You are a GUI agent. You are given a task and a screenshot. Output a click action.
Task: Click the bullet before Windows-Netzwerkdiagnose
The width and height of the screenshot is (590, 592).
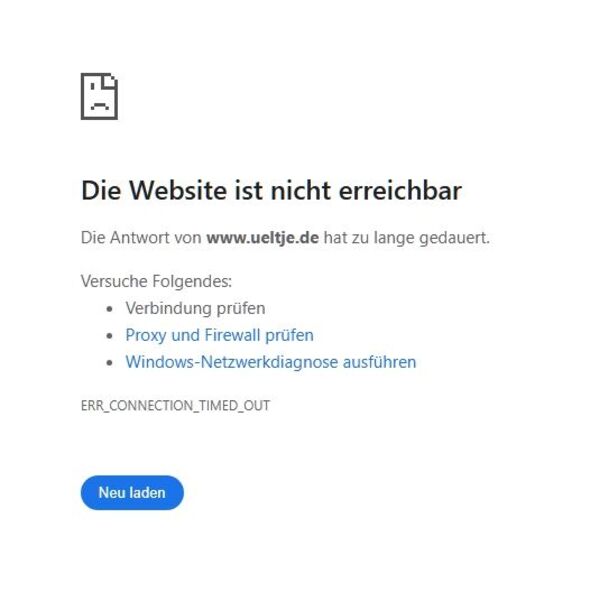109,363
